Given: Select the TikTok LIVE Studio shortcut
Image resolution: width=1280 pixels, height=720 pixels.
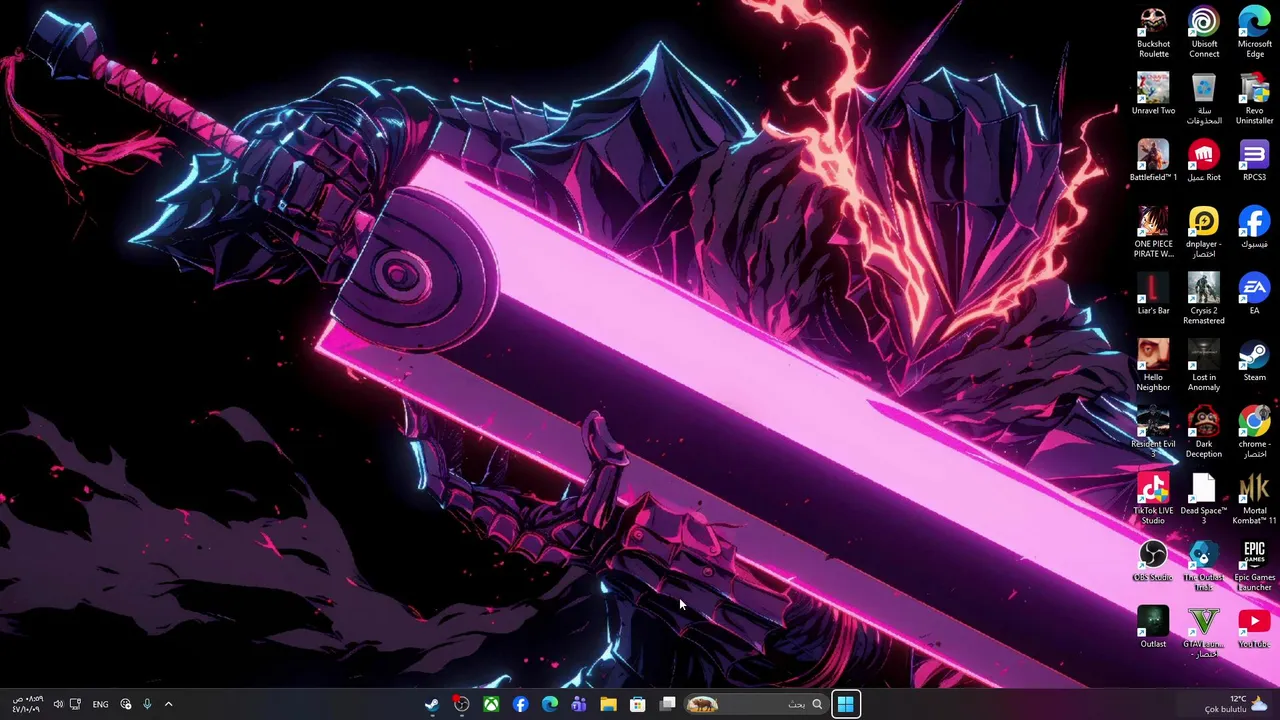Looking at the screenshot, I should pyautogui.click(x=1153, y=500).
